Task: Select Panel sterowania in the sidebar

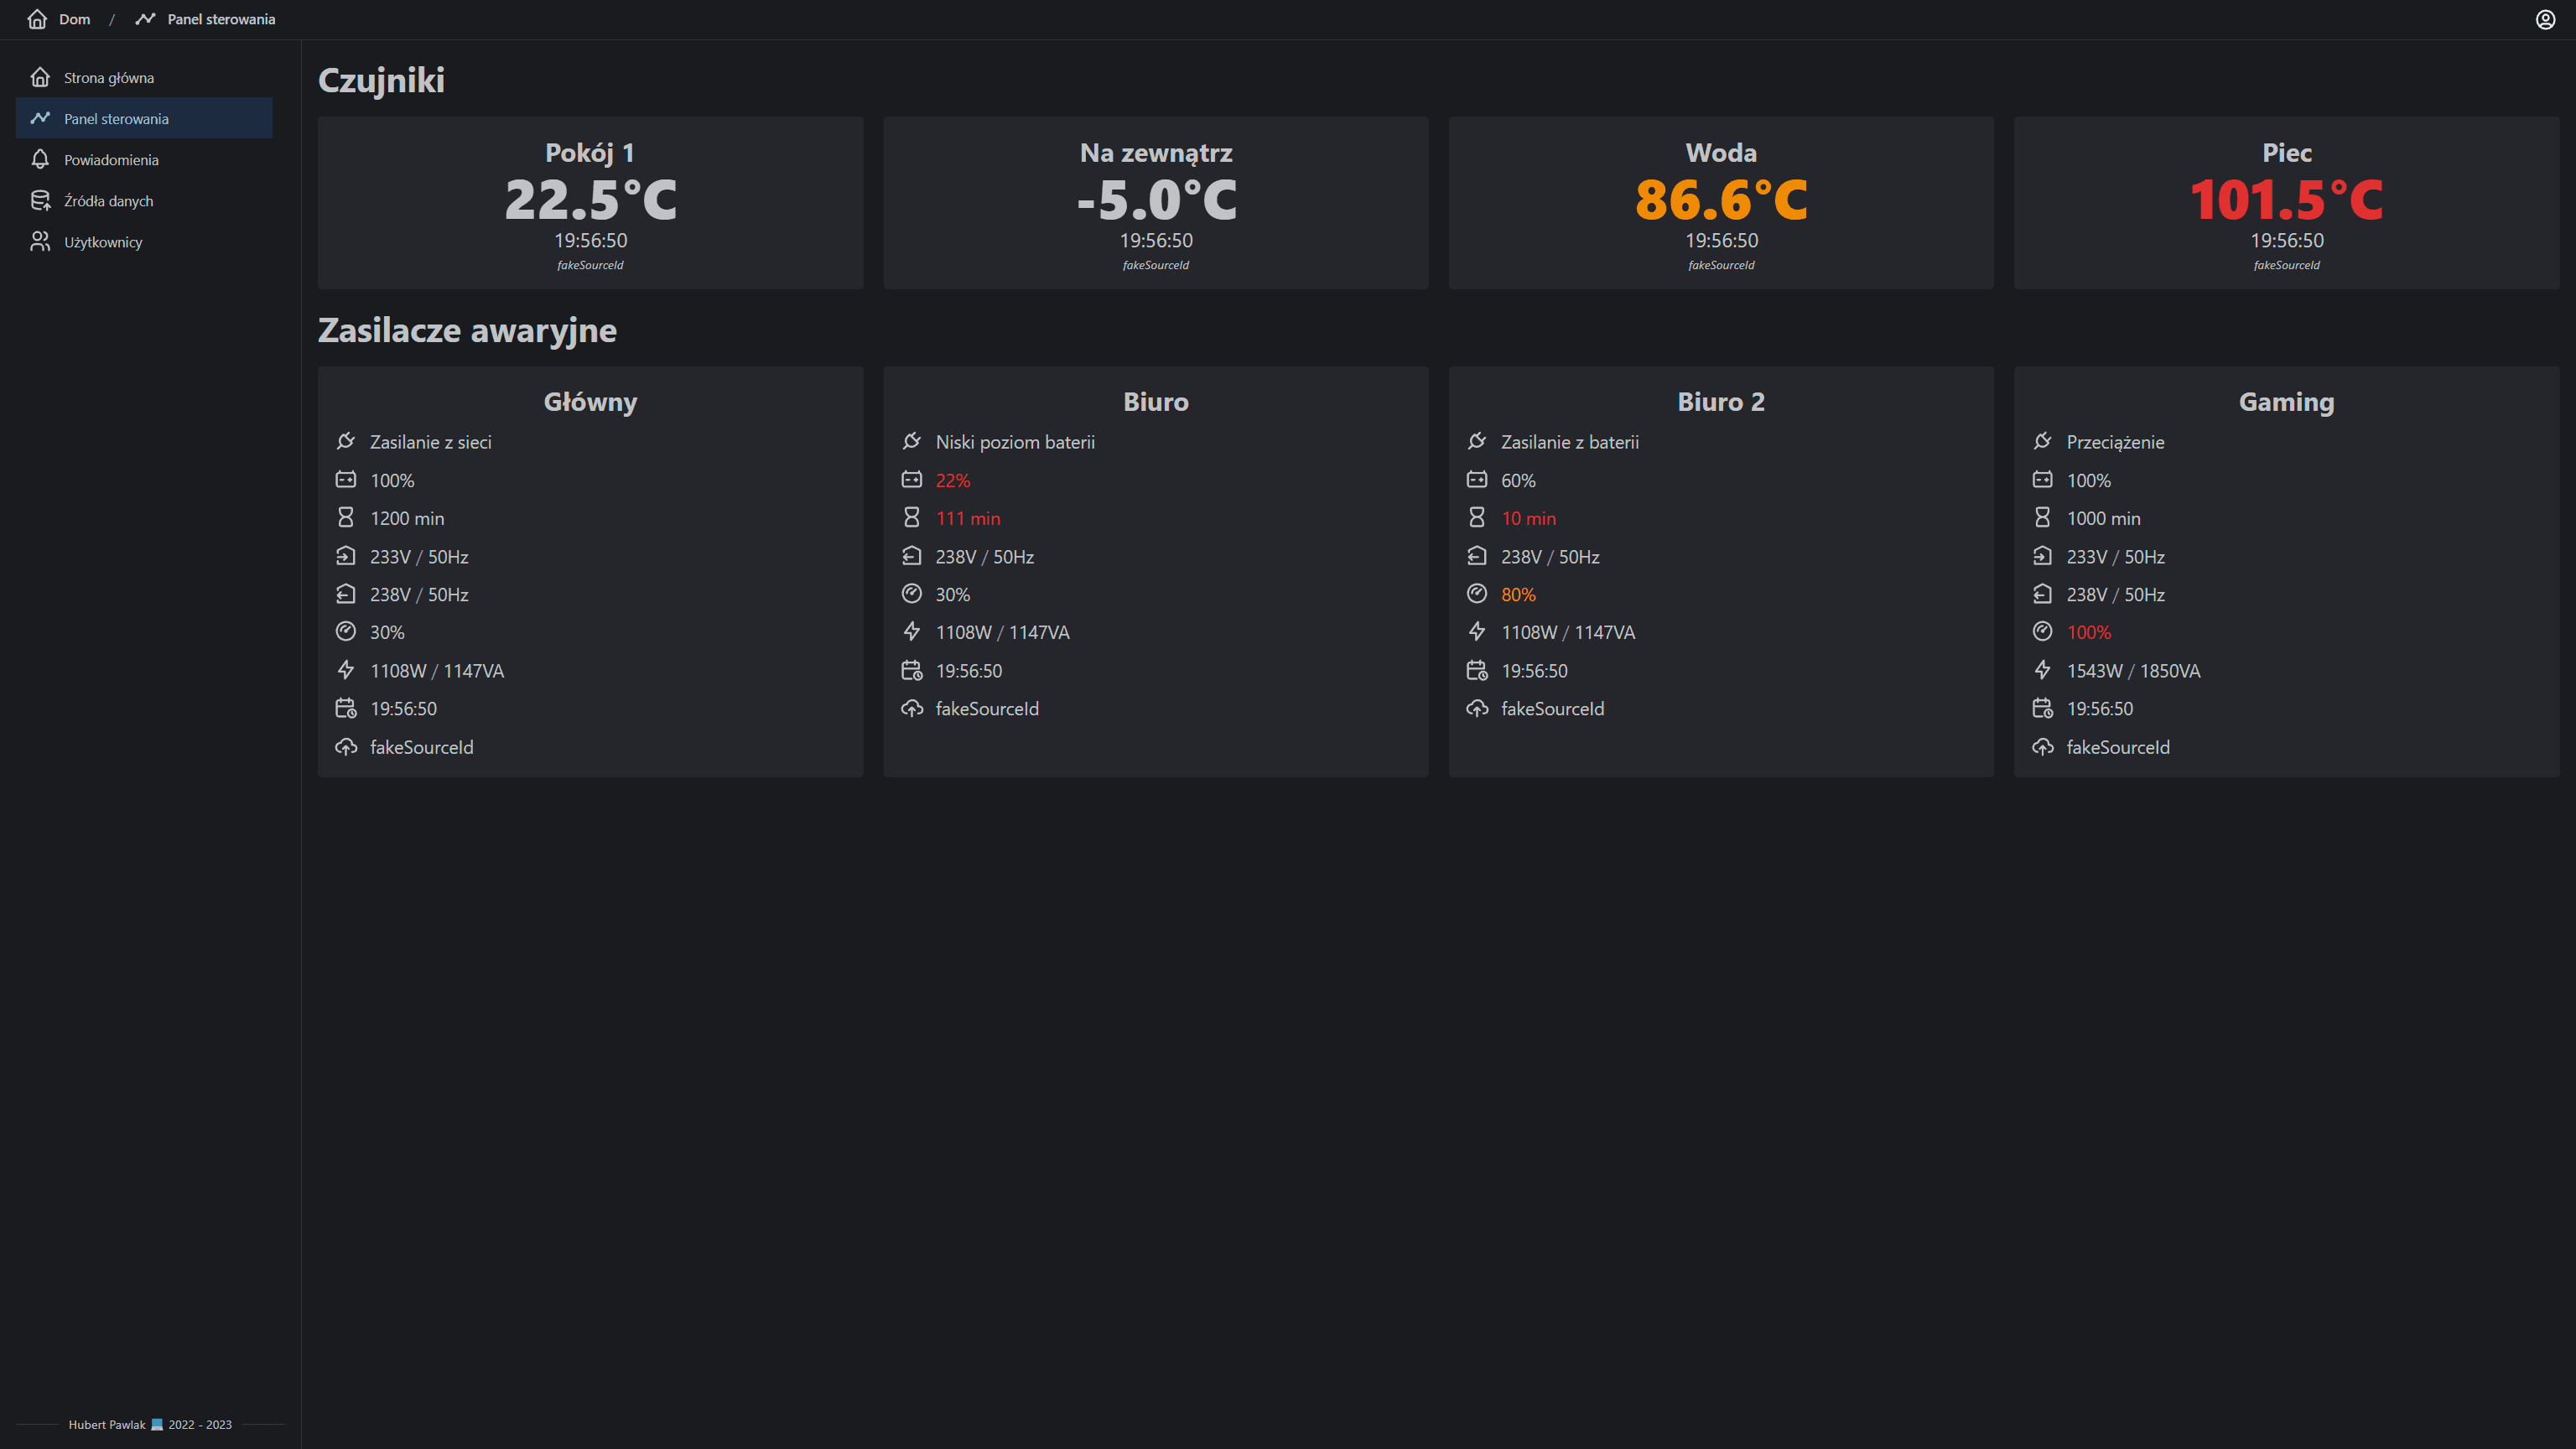Action: tap(117, 118)
